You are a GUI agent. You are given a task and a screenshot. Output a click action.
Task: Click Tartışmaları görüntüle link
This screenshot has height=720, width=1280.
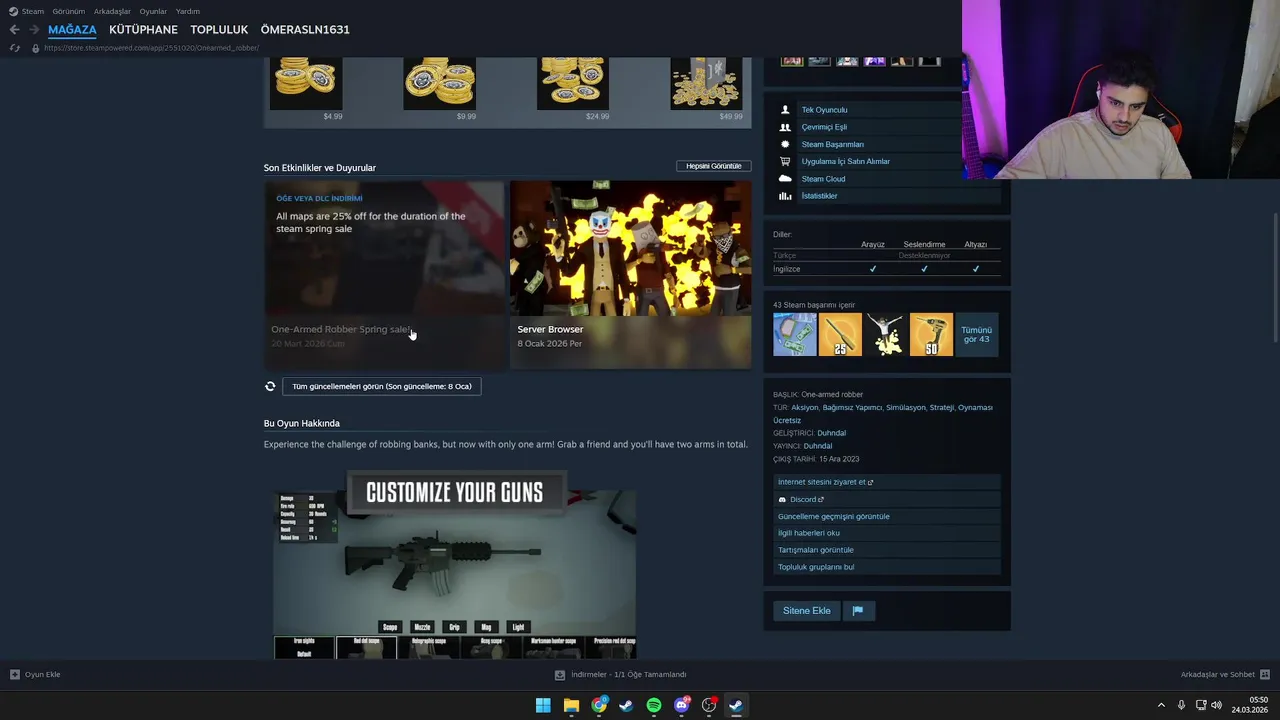tap(886, 550)
